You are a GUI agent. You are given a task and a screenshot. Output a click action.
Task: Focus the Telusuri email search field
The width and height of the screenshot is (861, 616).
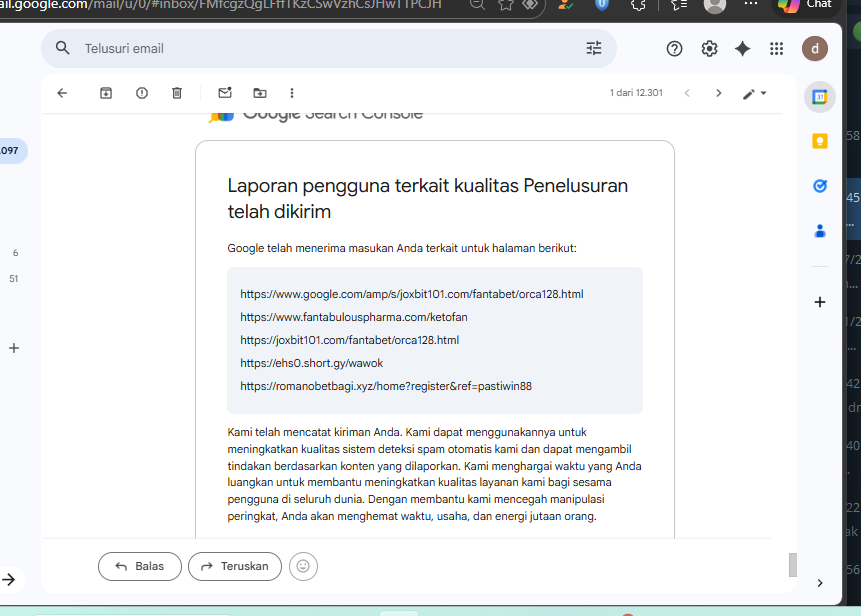tap(329, 48)
